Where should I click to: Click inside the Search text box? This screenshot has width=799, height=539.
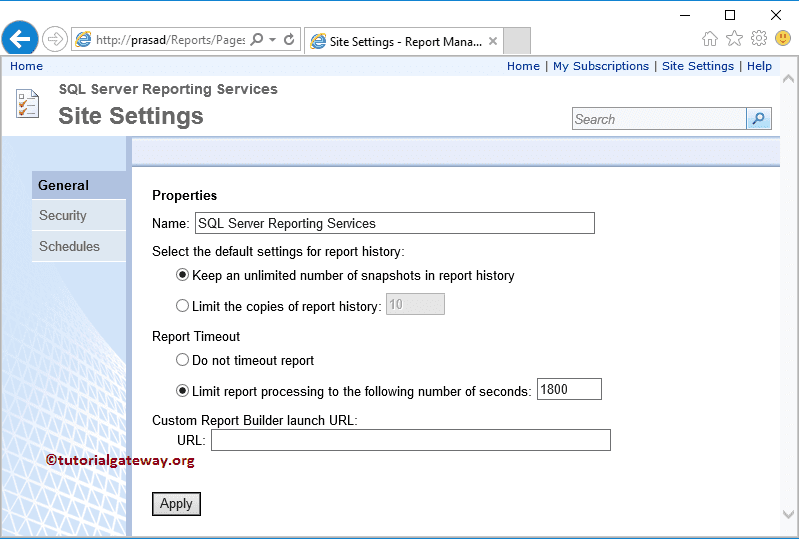[659, 119]
